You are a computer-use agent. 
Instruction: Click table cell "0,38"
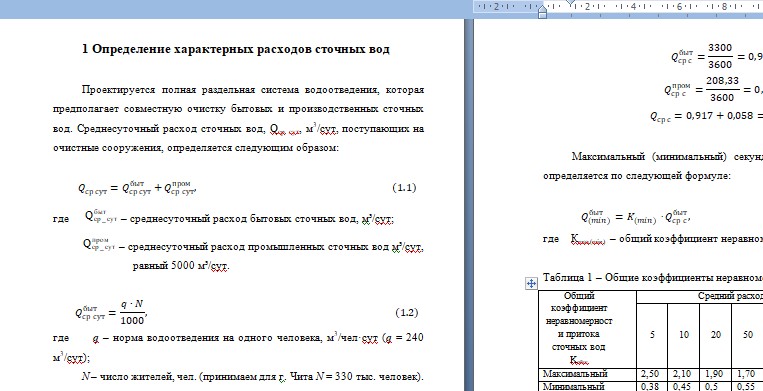pos(652,386)
